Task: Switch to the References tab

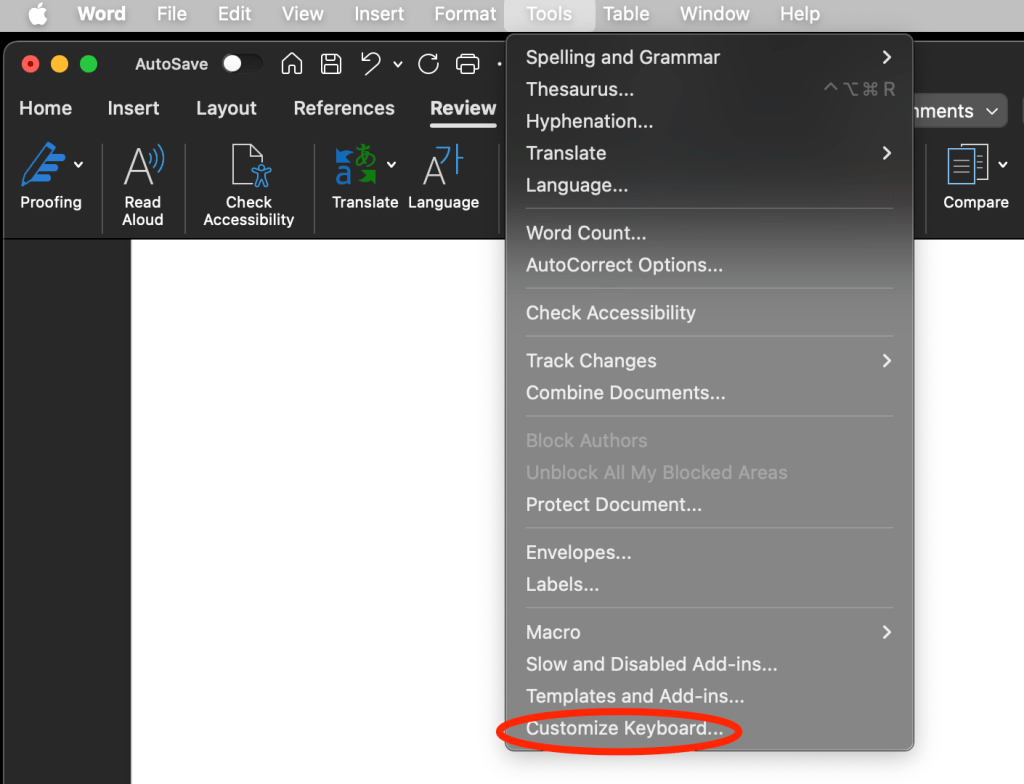Action: (344, 108)
